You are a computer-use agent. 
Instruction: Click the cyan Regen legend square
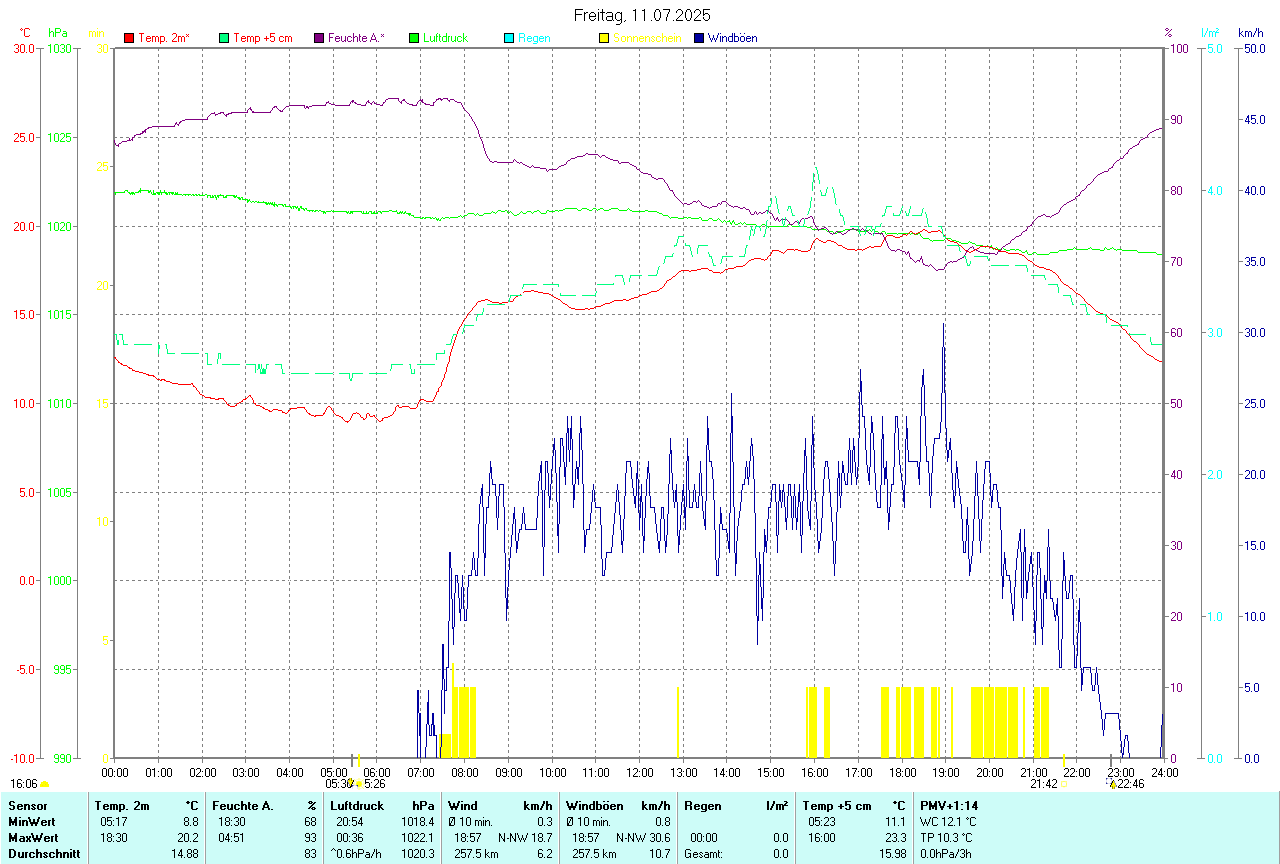(509, 38)
